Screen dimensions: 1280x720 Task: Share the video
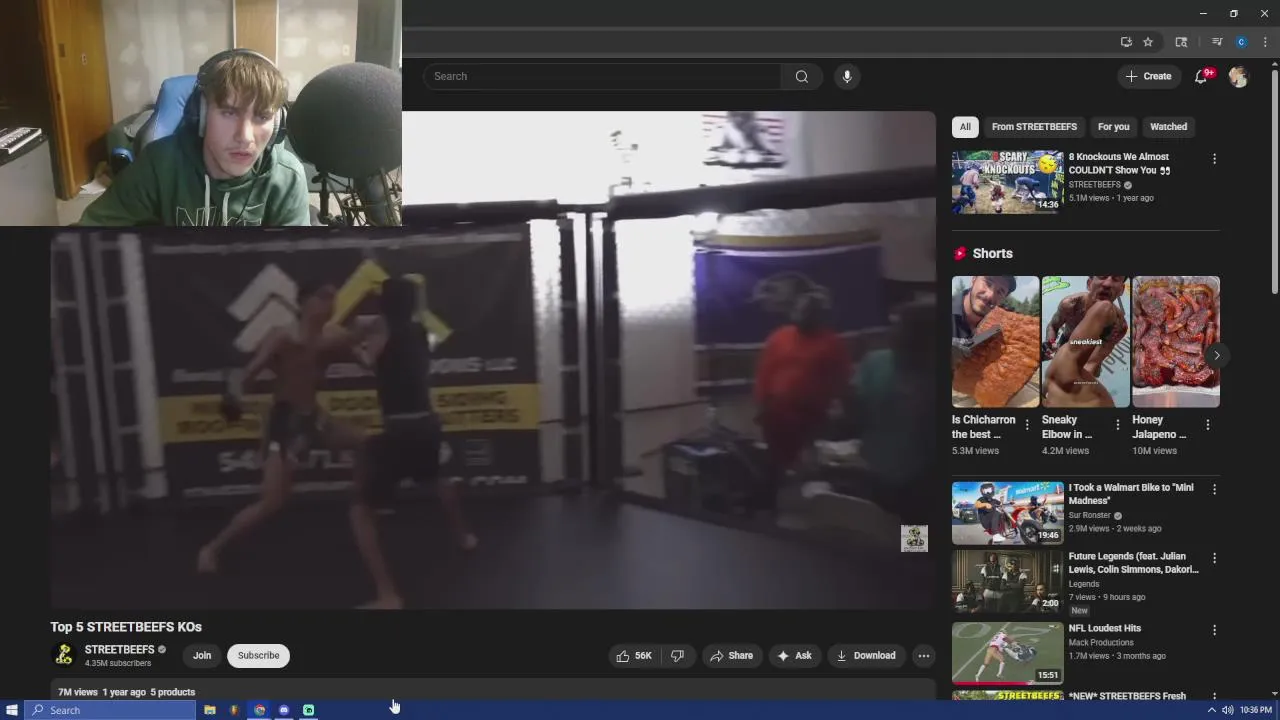click(731, 656)
